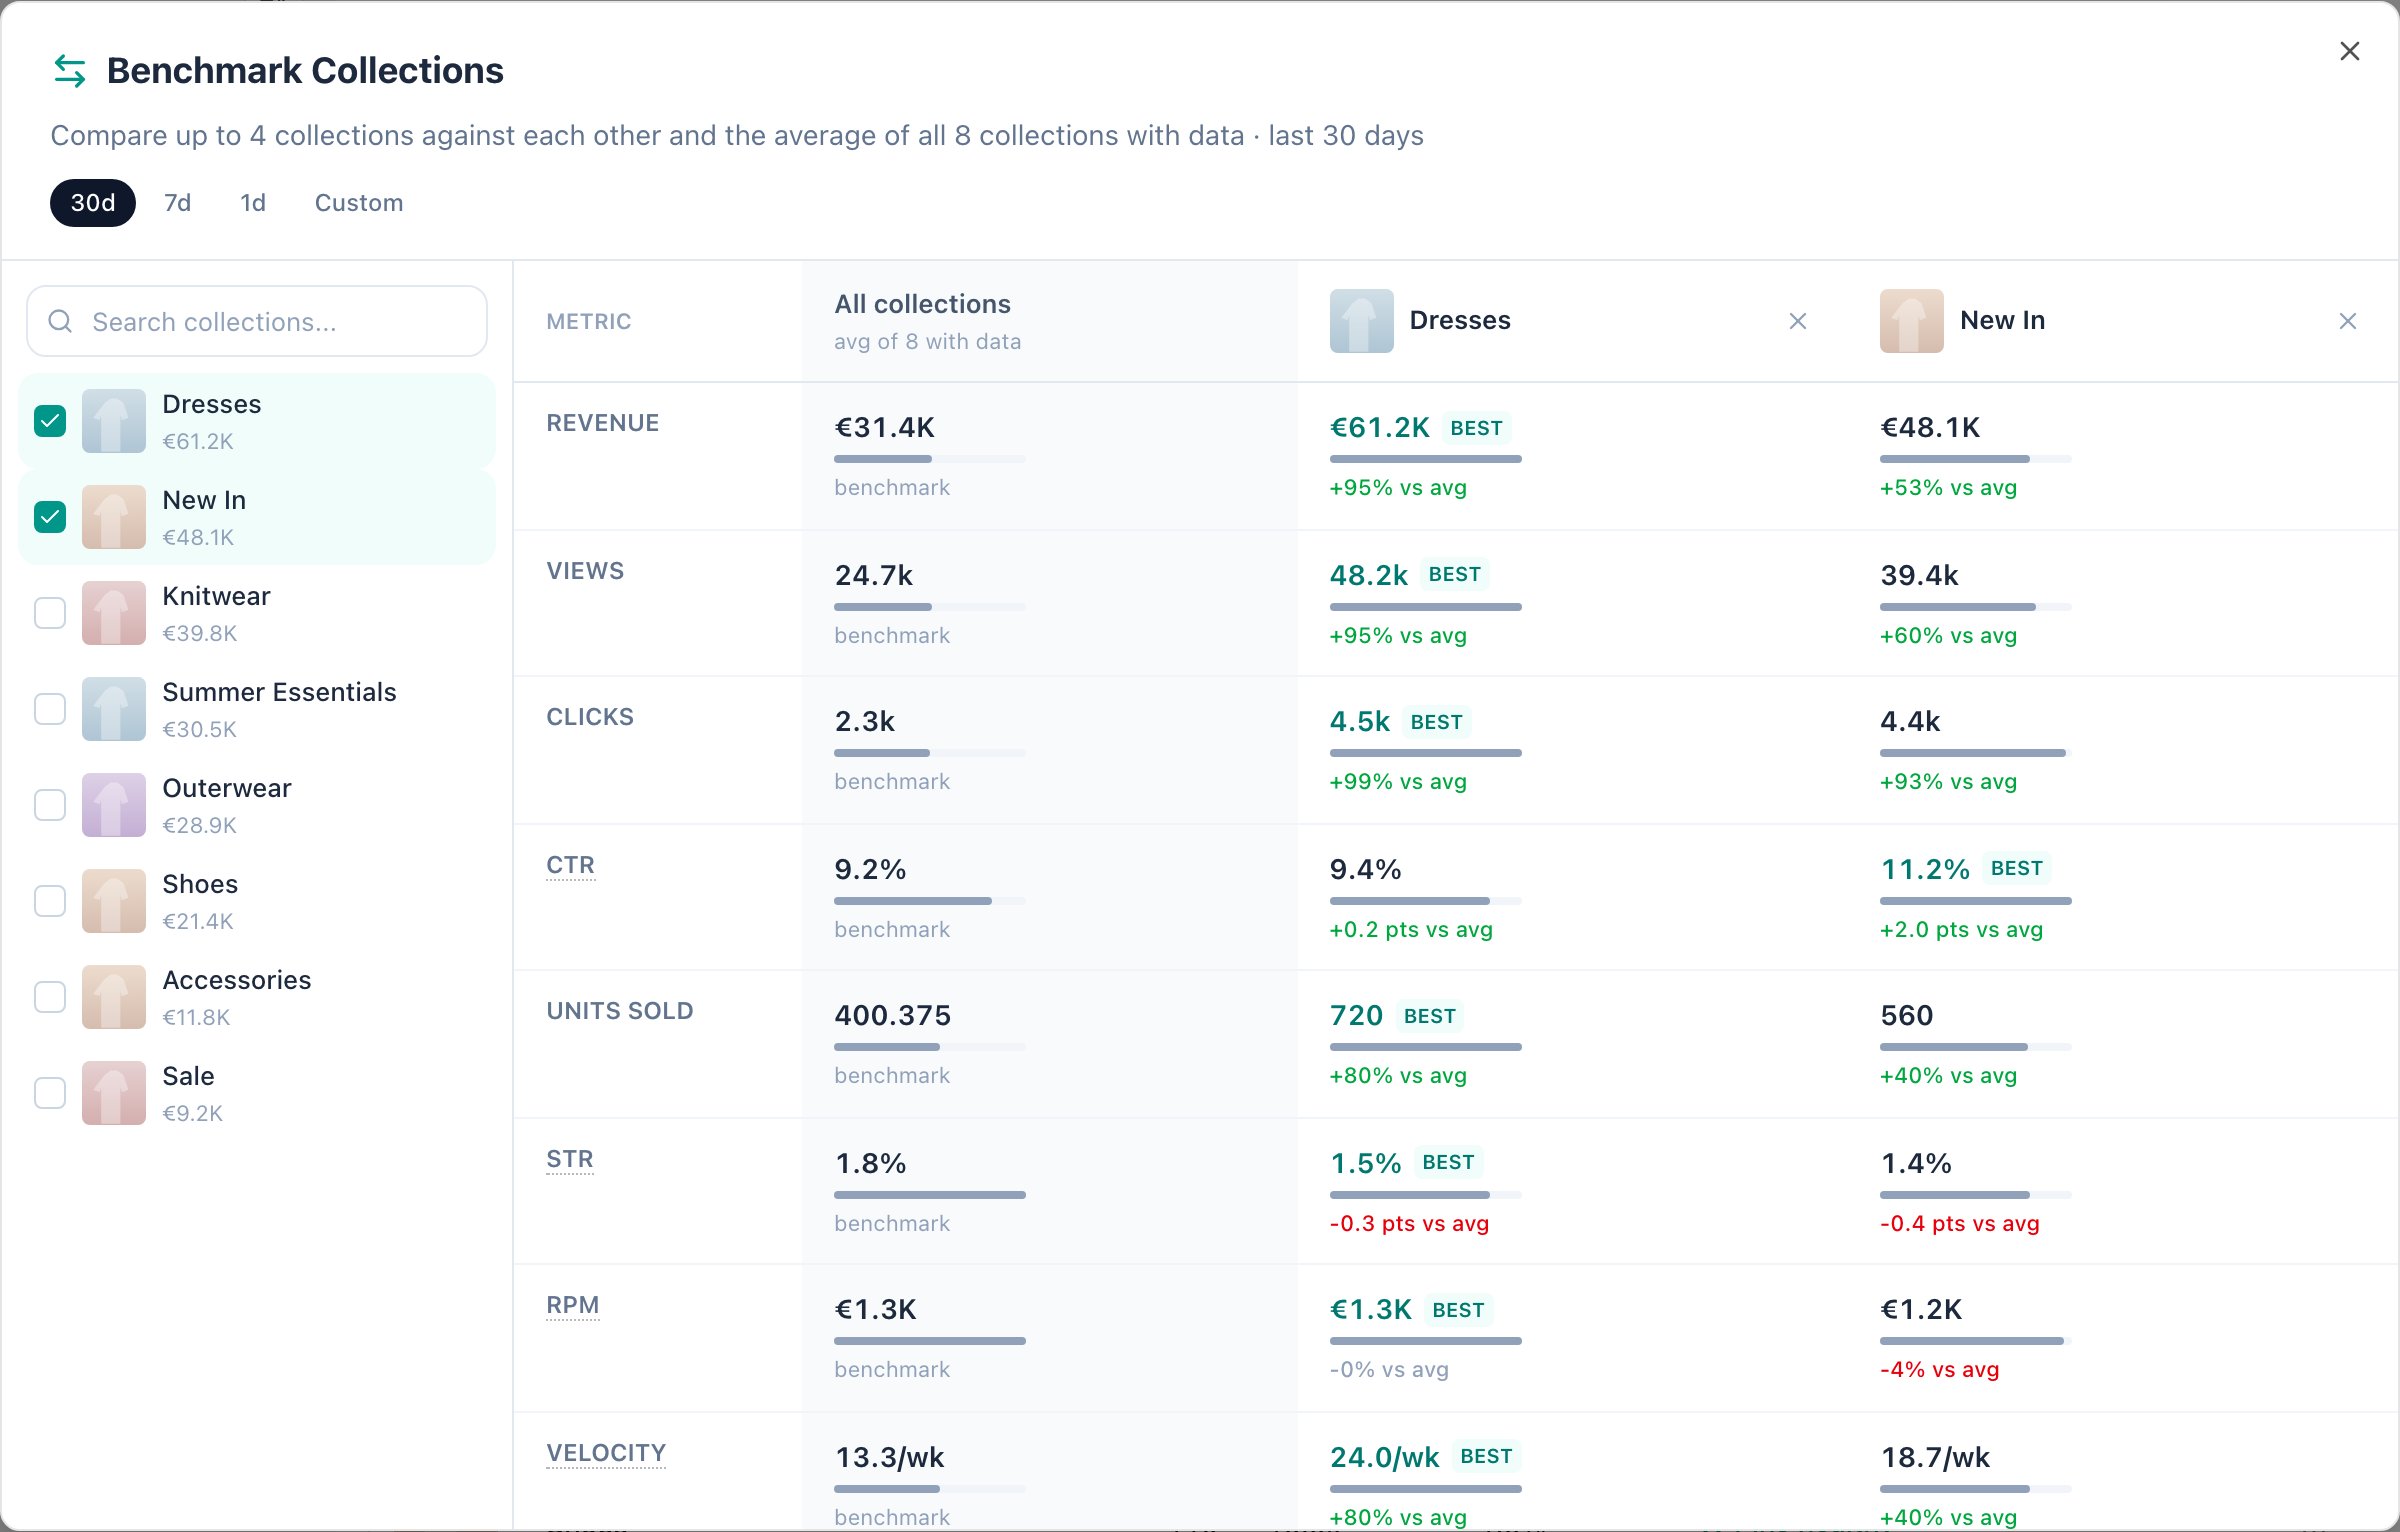This screenshot has width=2400, height=1532.
Task: Click the €39.8K Knitwear revenue subtitle
Action: tap(199, 633)
